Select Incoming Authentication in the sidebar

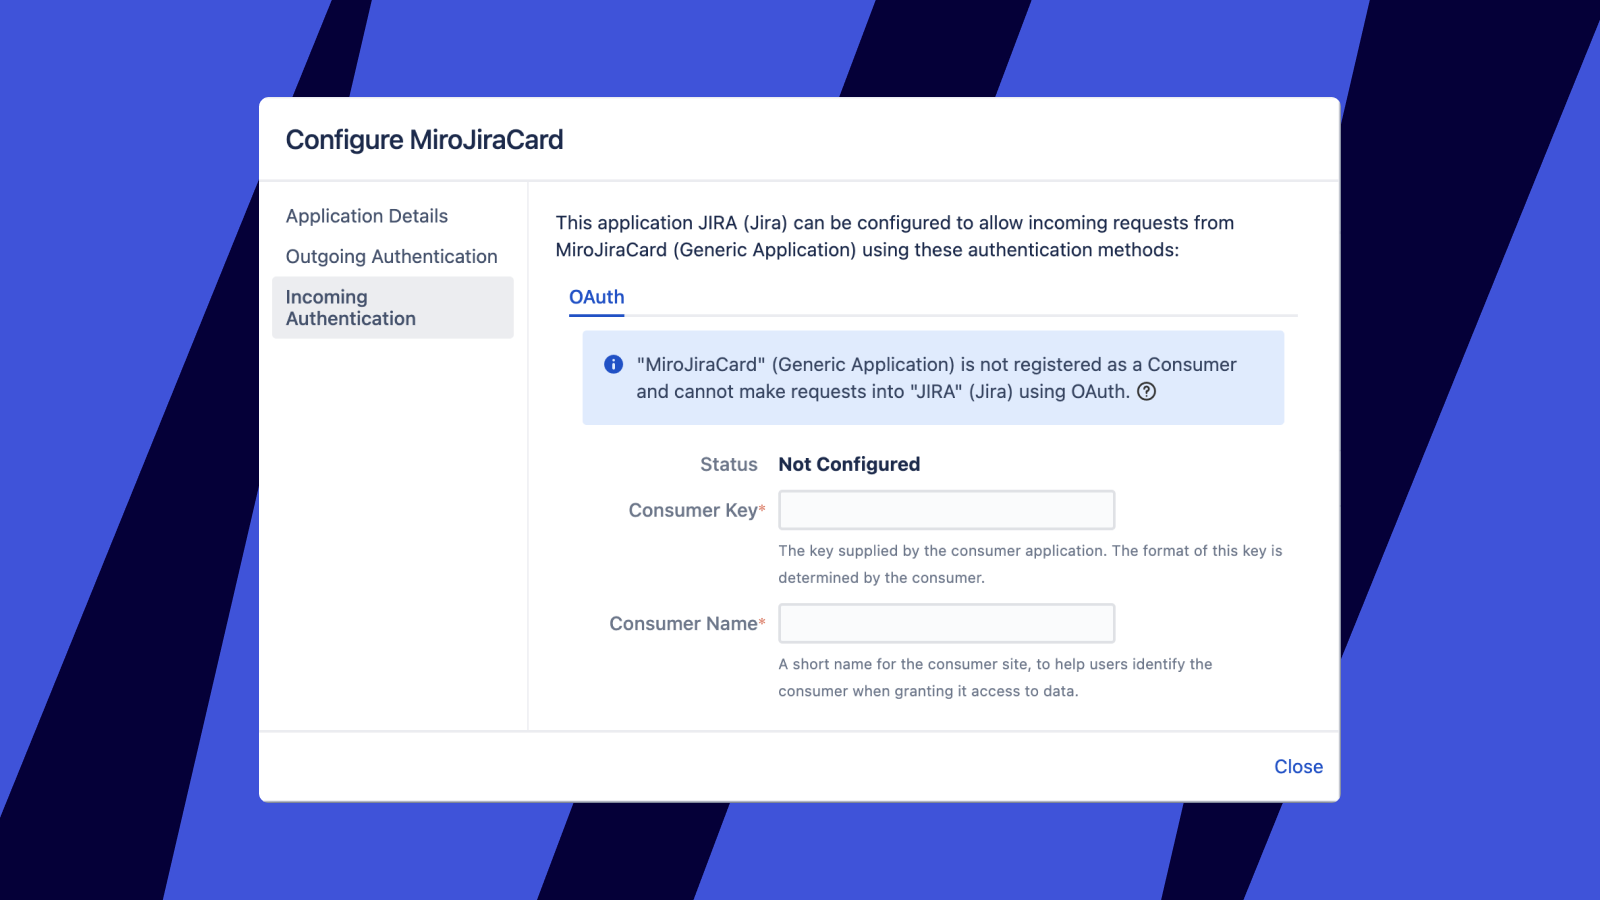coord(392,308)
